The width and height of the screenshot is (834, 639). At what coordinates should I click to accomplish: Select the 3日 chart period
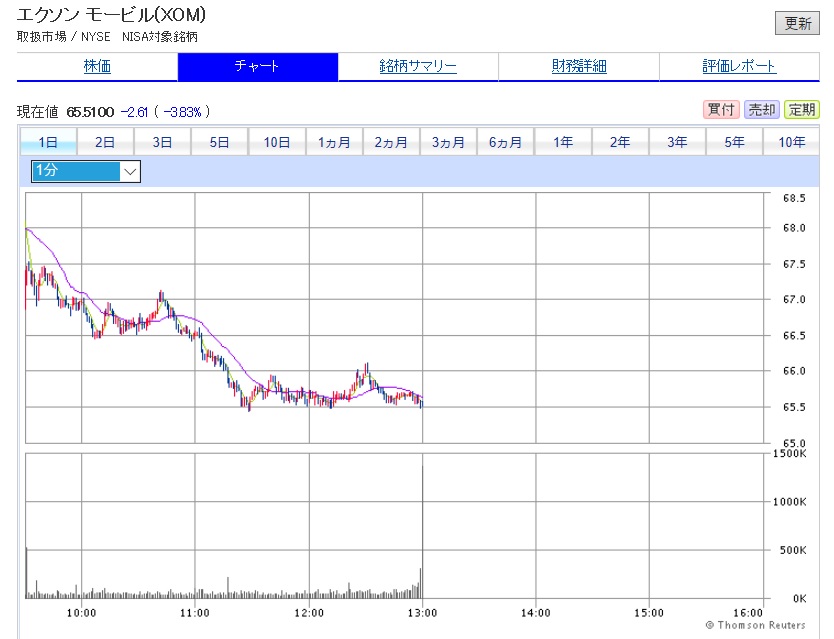click(163, 142)
